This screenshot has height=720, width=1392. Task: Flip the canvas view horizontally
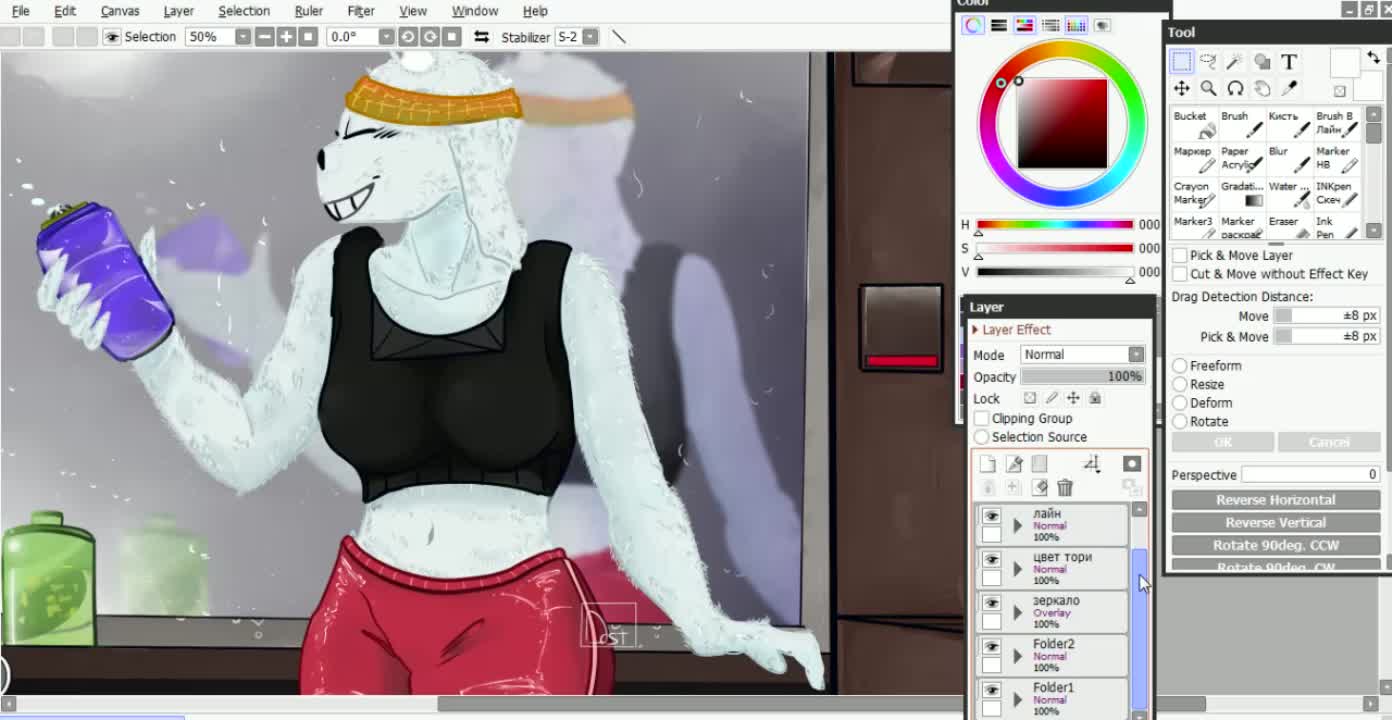pyautogui.click(x=481, y=37)
